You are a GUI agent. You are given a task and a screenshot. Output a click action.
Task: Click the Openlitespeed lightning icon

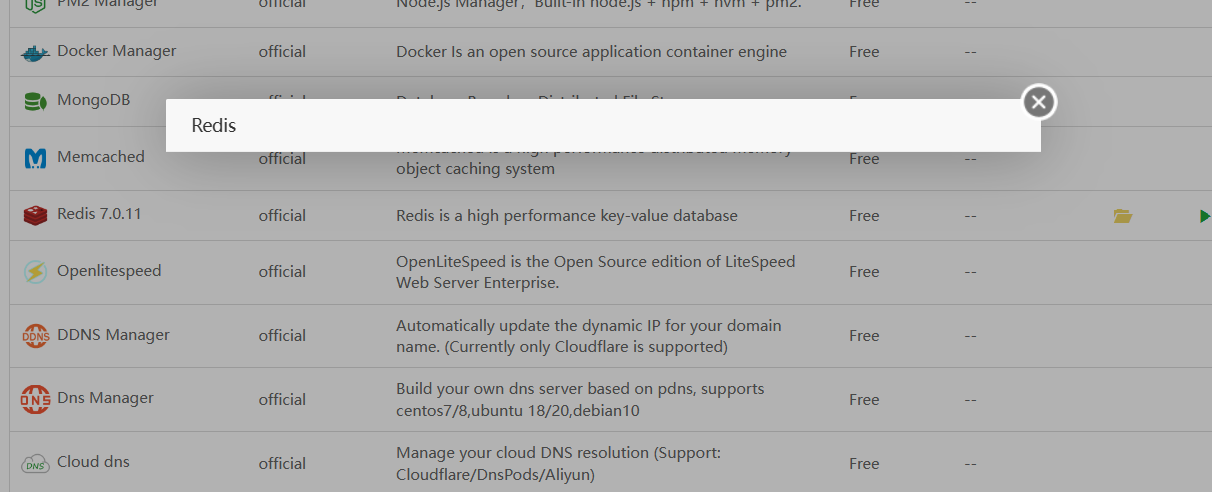click(x=35, y=271)
